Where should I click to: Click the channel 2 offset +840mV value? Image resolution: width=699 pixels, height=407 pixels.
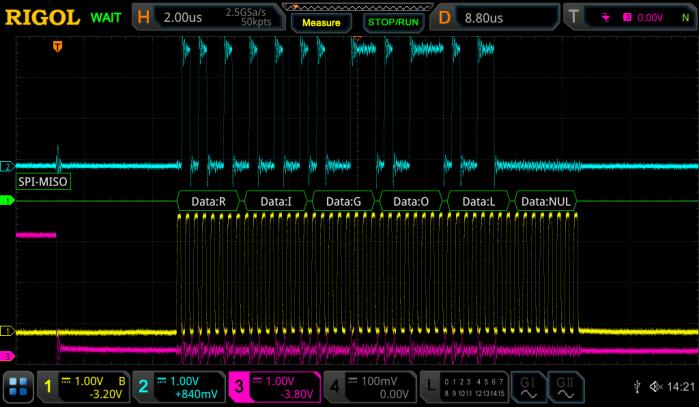click(x=196, y=394)
